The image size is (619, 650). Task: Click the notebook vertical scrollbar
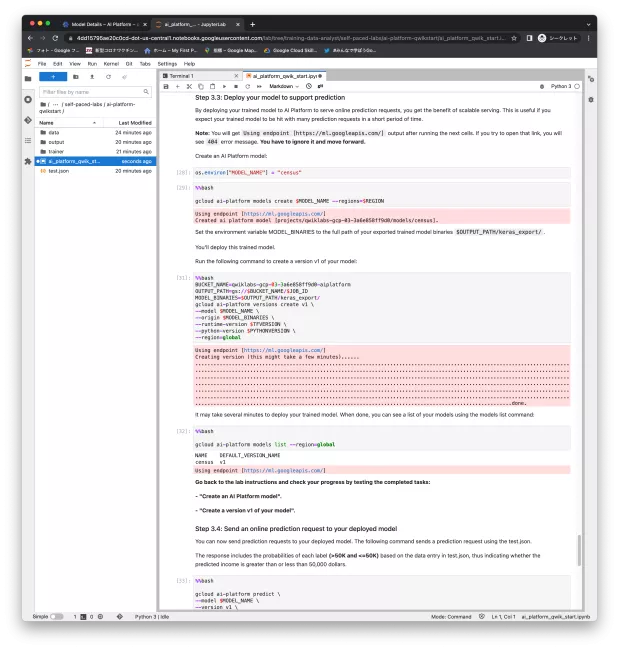click(579, 550)
